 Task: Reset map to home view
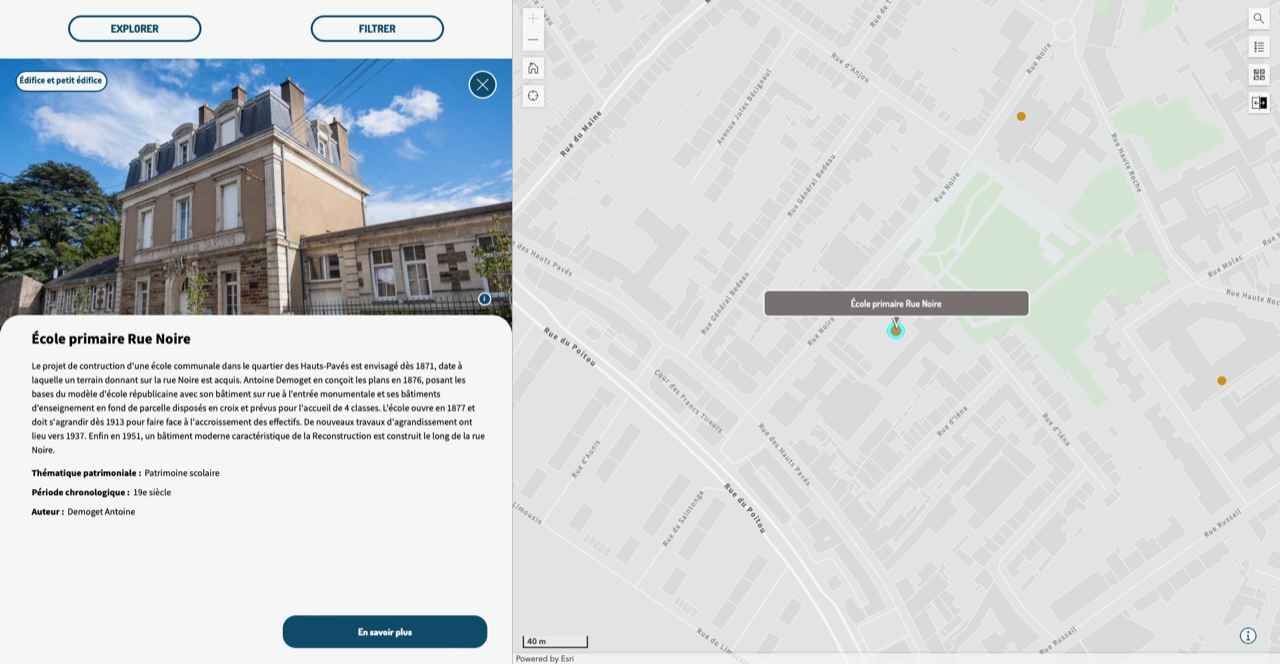(533, 68)
